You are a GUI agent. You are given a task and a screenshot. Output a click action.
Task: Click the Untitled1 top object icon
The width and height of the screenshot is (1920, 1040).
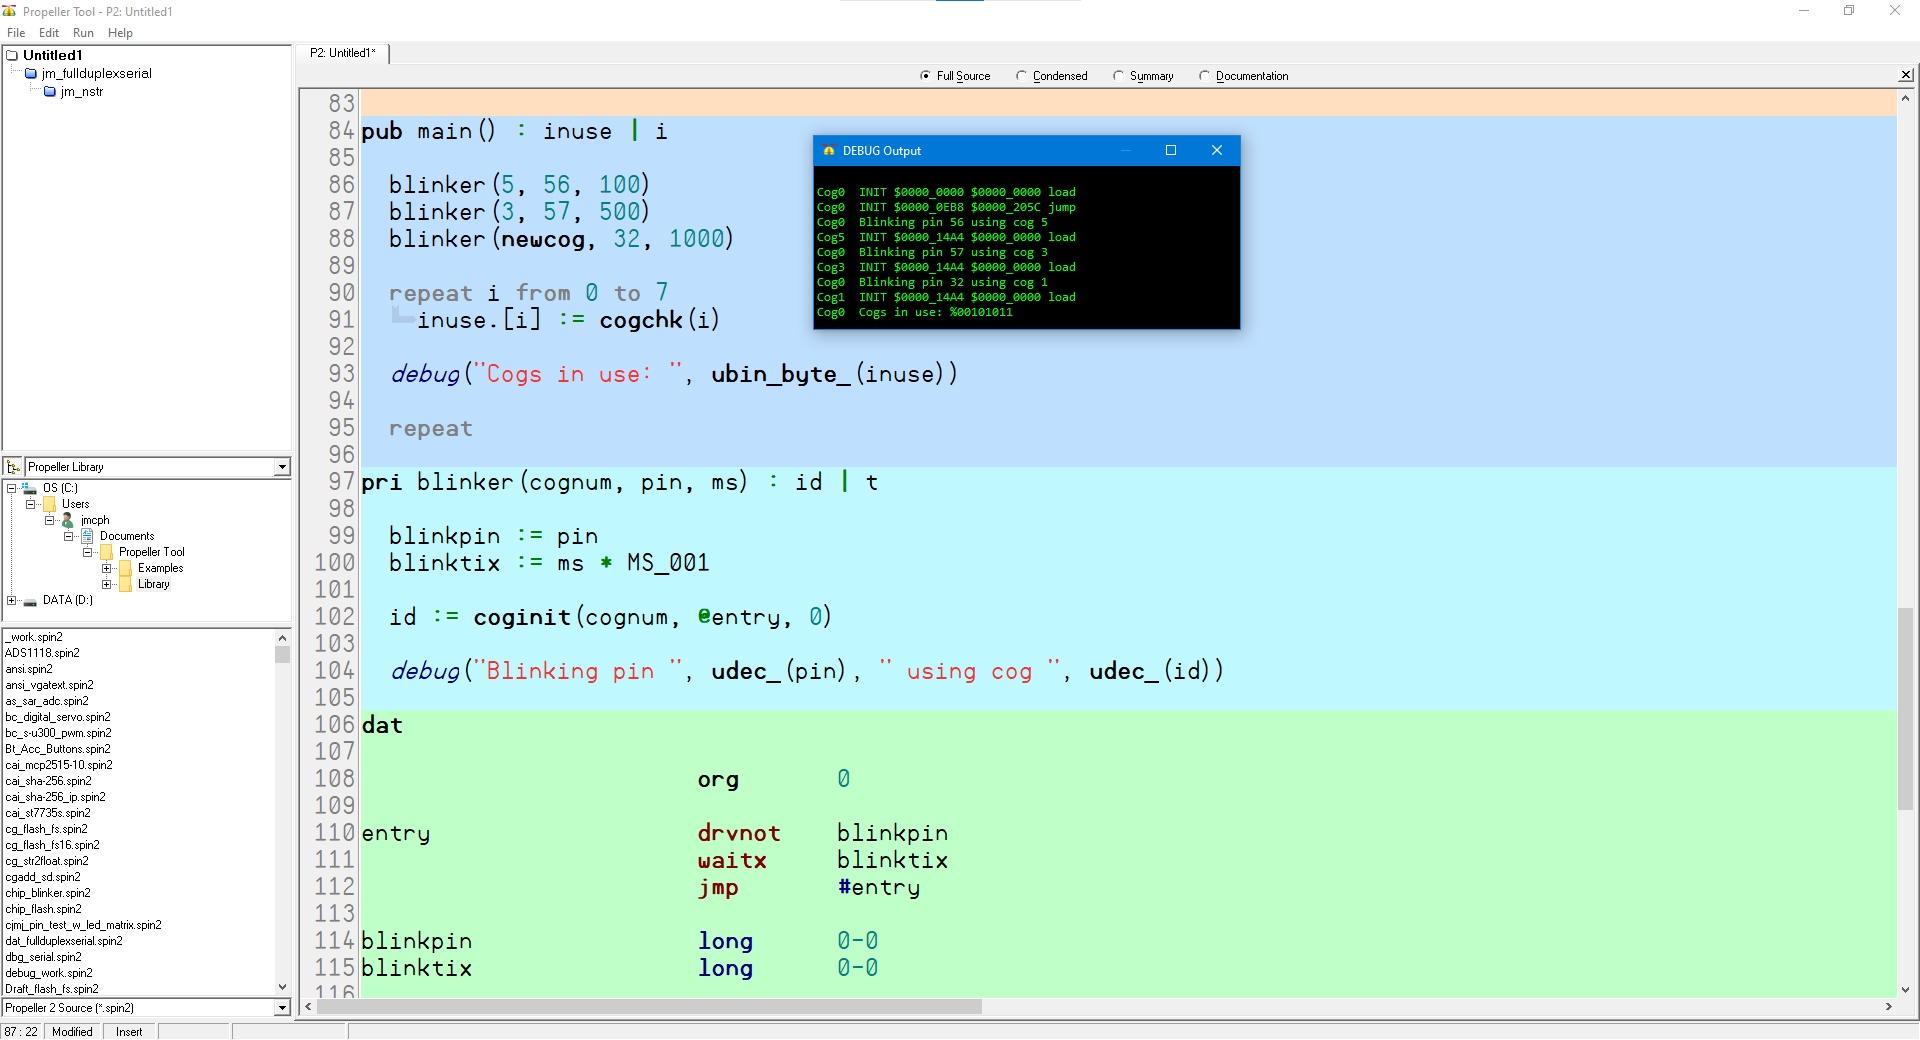(13, 56)
